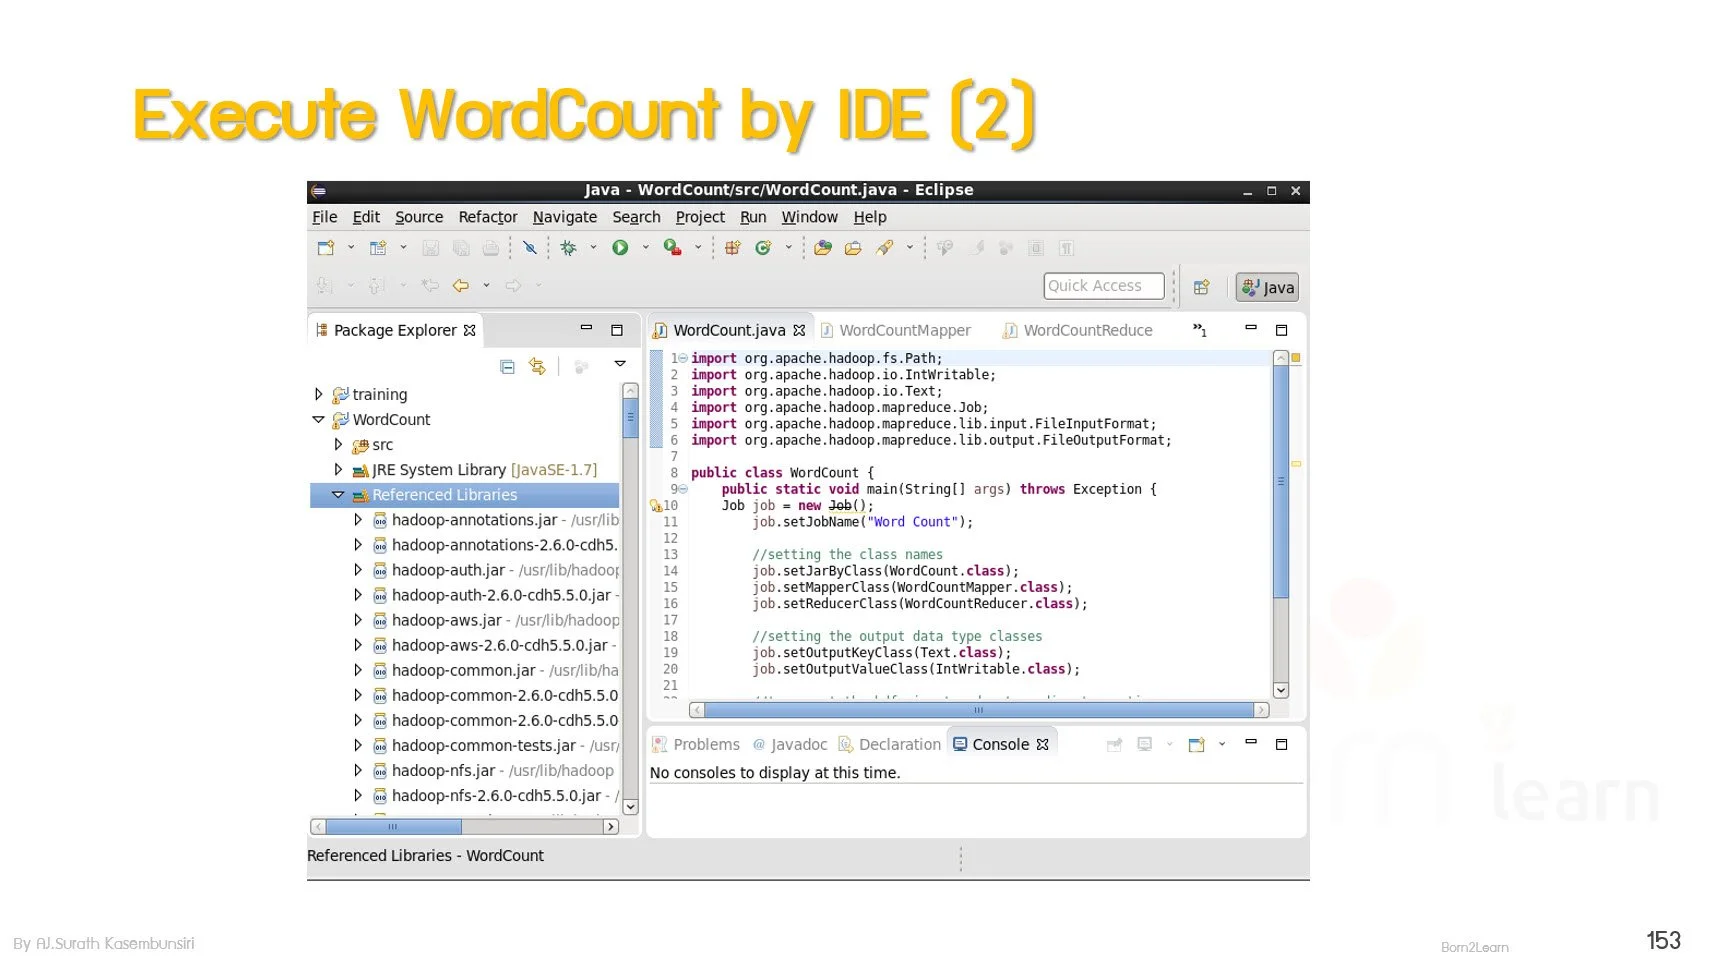Open the Refactor menu

488,217
